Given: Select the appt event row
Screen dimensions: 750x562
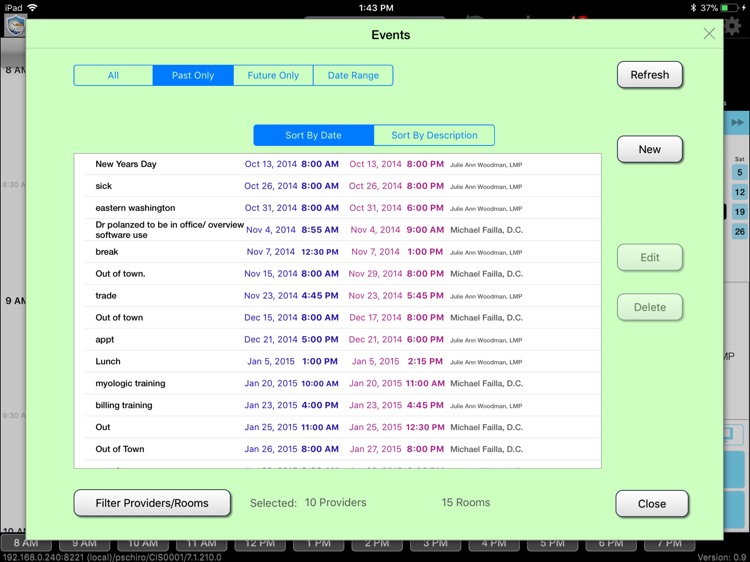Looking at the screenshot, I should pyautogui.click(x=337, y=340).
